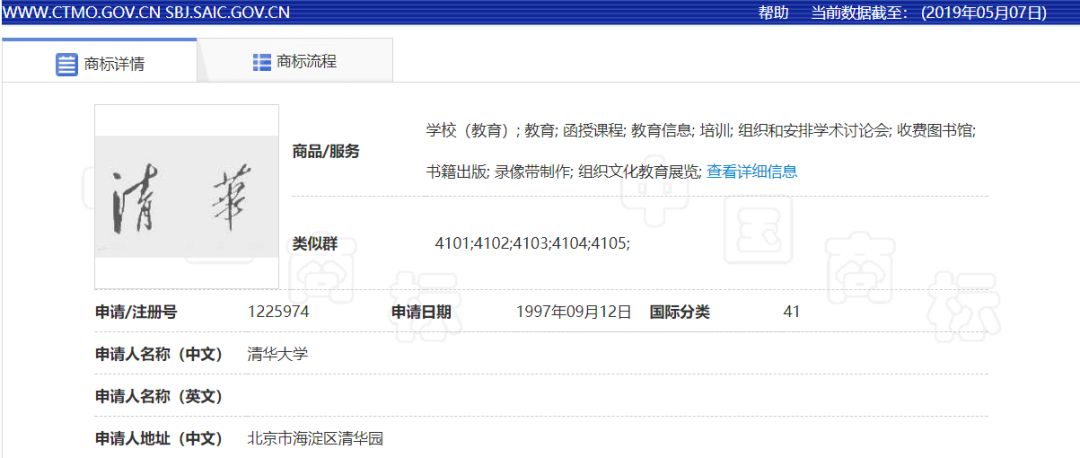Switch to the 商标流程 tab
Viewport: 1080px width, 458px height.
[x=295, y=61]
